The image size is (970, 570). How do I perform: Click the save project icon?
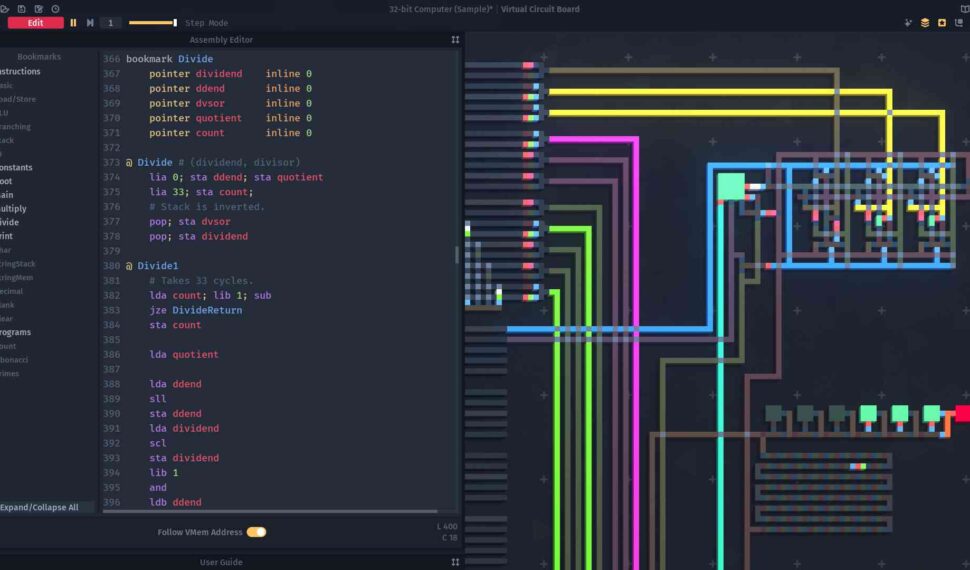click(22, 9)
